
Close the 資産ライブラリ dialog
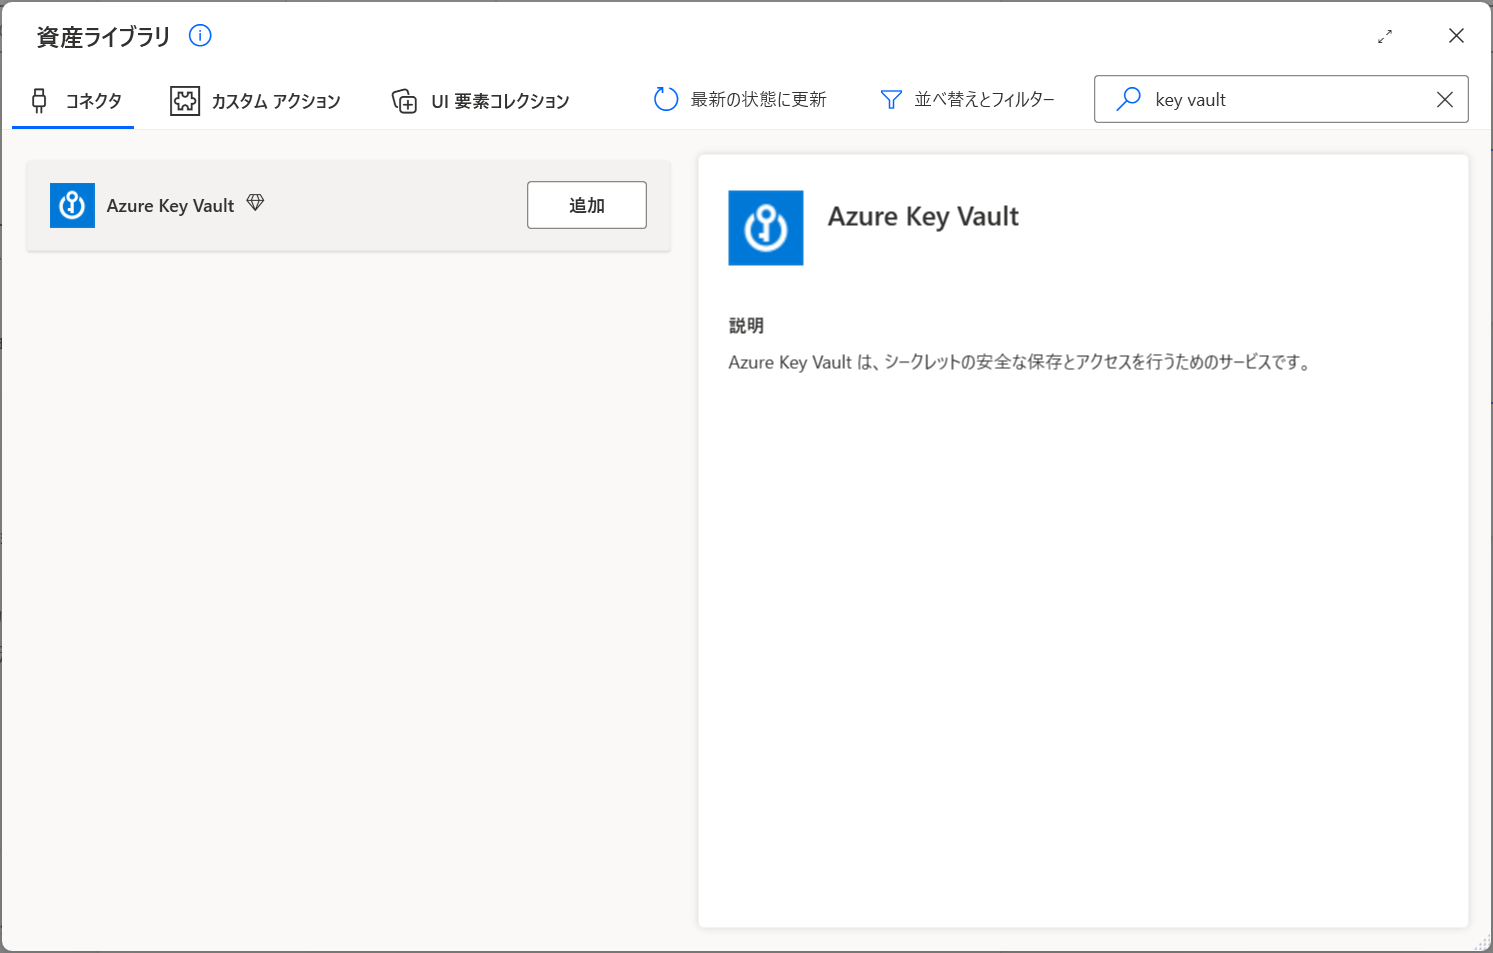coord(1456,36)
